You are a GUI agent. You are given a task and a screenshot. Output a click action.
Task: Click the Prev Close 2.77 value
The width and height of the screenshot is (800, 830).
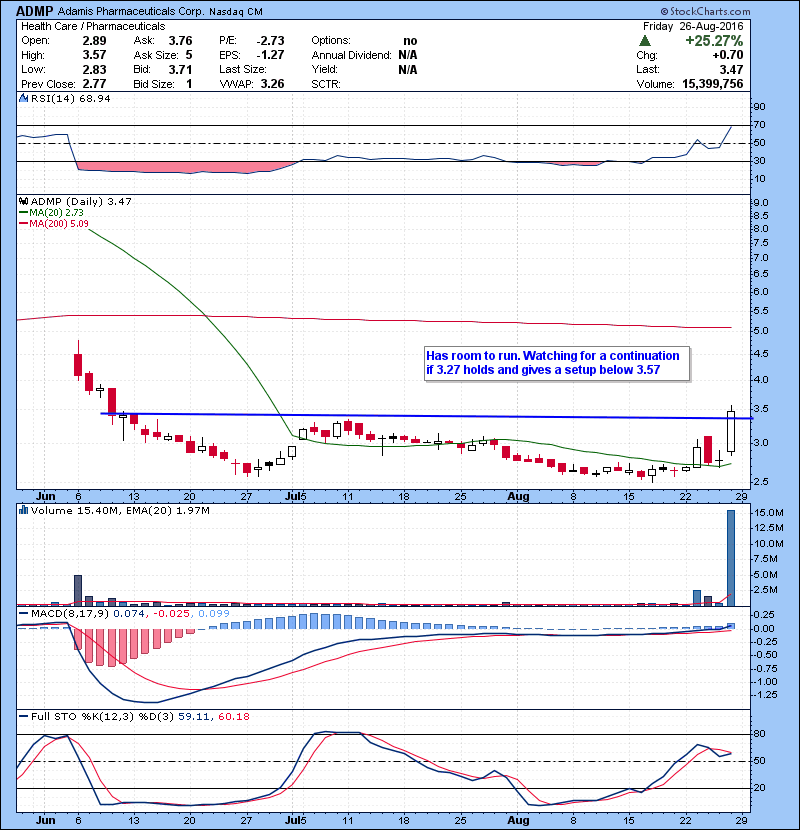[94, 84]
